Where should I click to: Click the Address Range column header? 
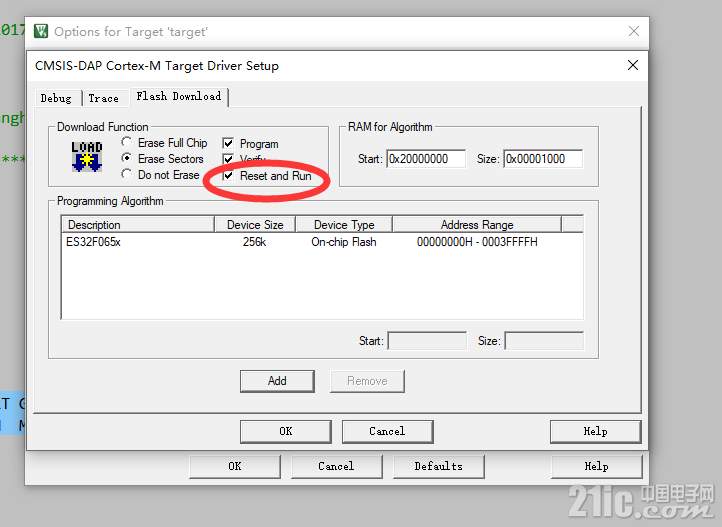point(477,225)
